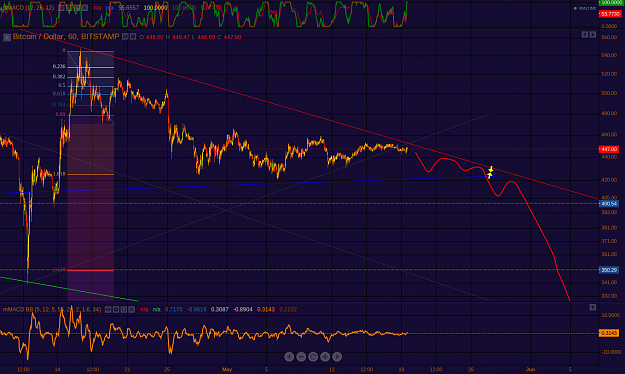
Task: Click the high value 448.47 in OHLC legend
Action: 181,37
